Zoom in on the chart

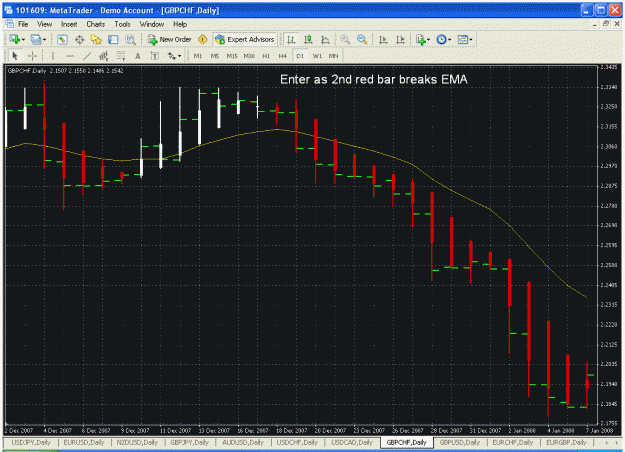pyautogui.click(x=345, y=39)
